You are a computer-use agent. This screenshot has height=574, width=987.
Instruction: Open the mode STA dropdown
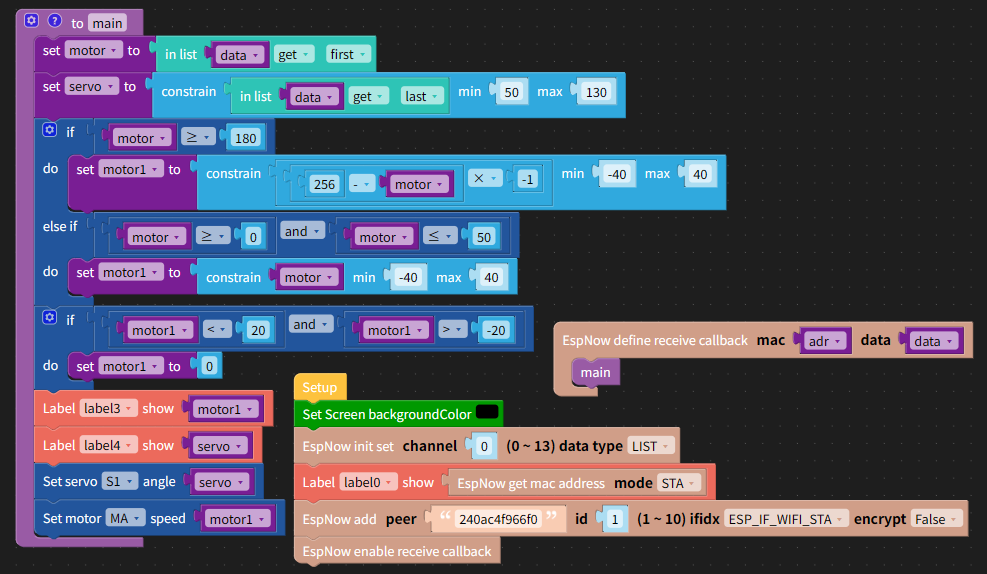tap(679, 483)
